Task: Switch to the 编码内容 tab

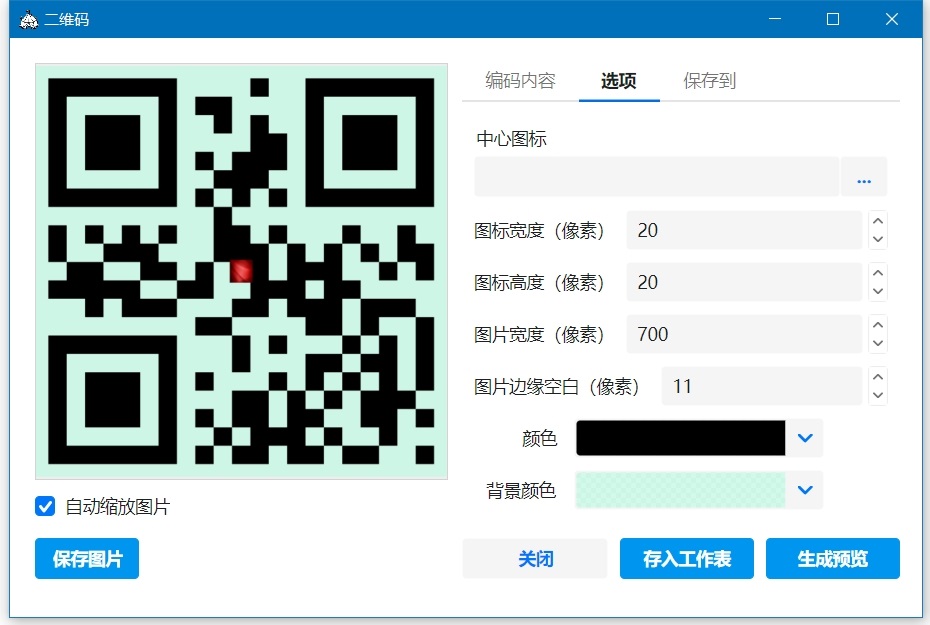Action: (x=520, y=80)
